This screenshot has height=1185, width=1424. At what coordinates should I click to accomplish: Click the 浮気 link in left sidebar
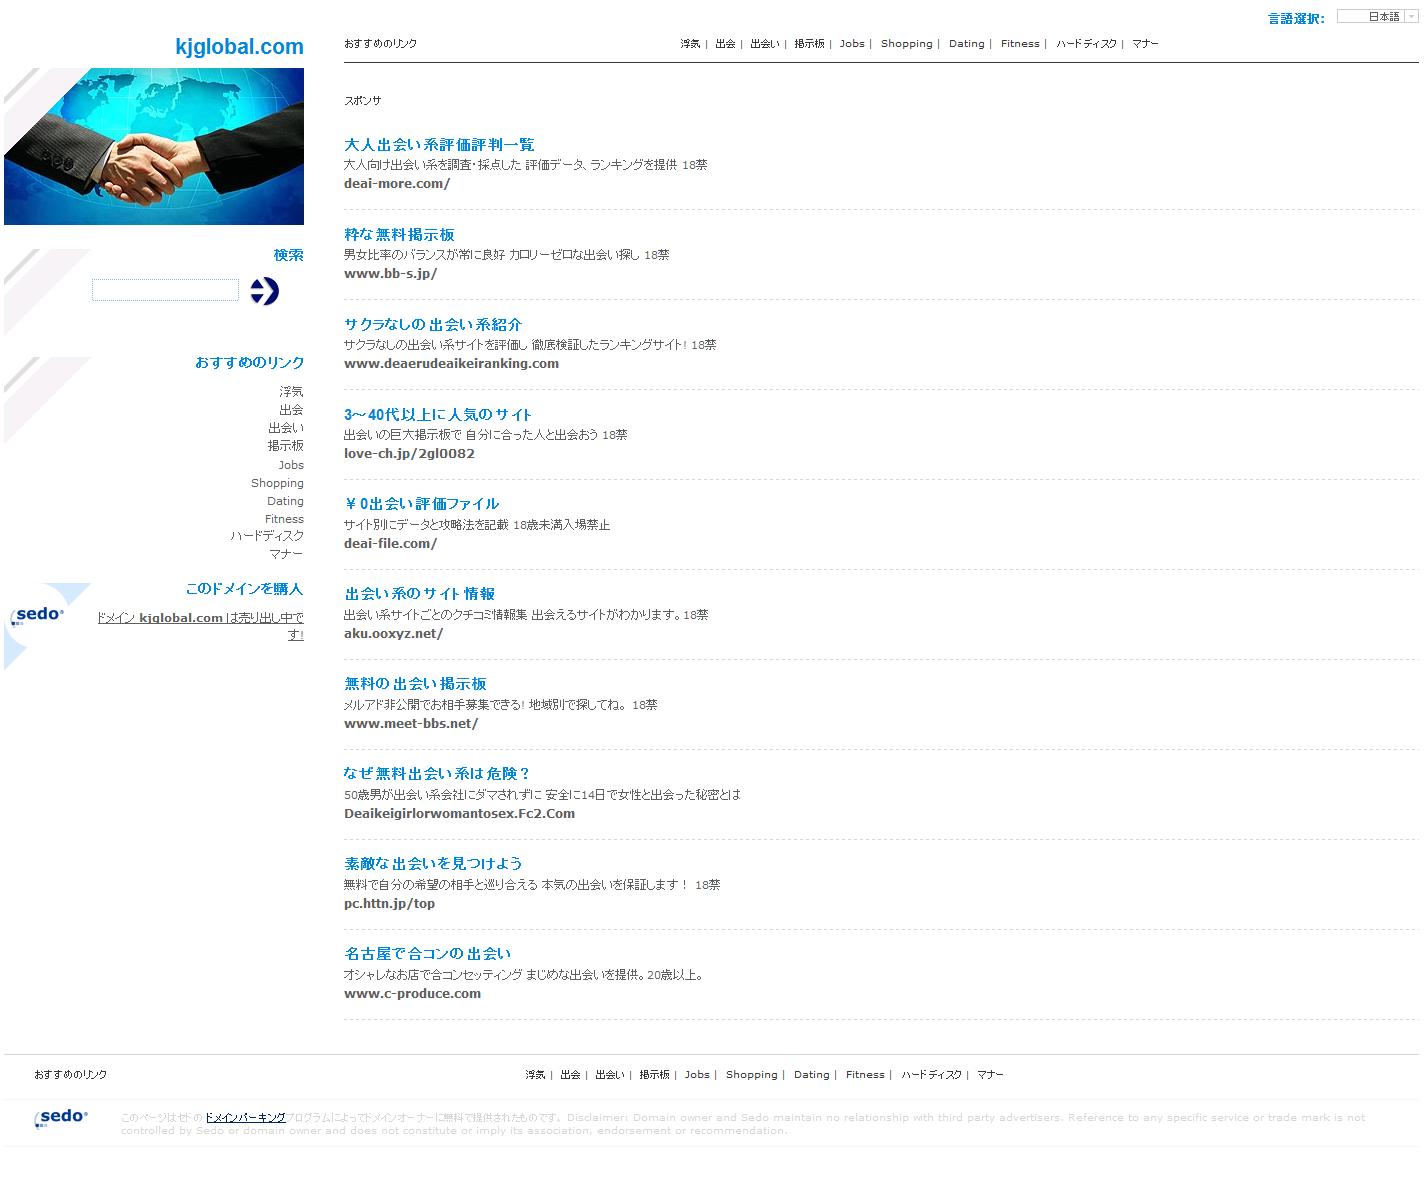[291, 392]
